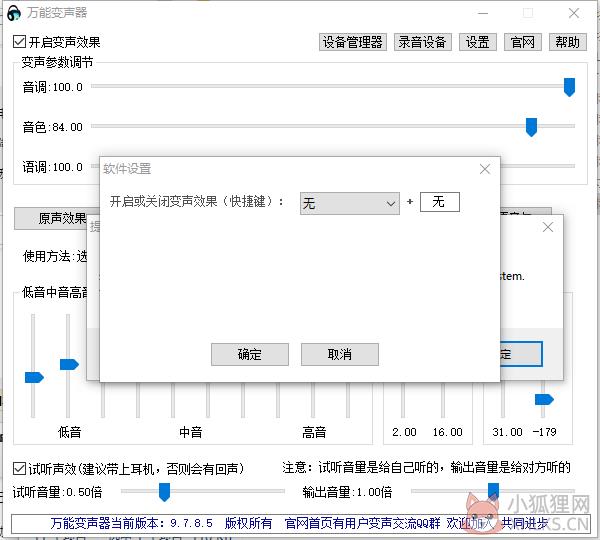This screenshot has height=540, width=600.
Task: Click the 低音 equalizer label
Action: tap(69, 432)
